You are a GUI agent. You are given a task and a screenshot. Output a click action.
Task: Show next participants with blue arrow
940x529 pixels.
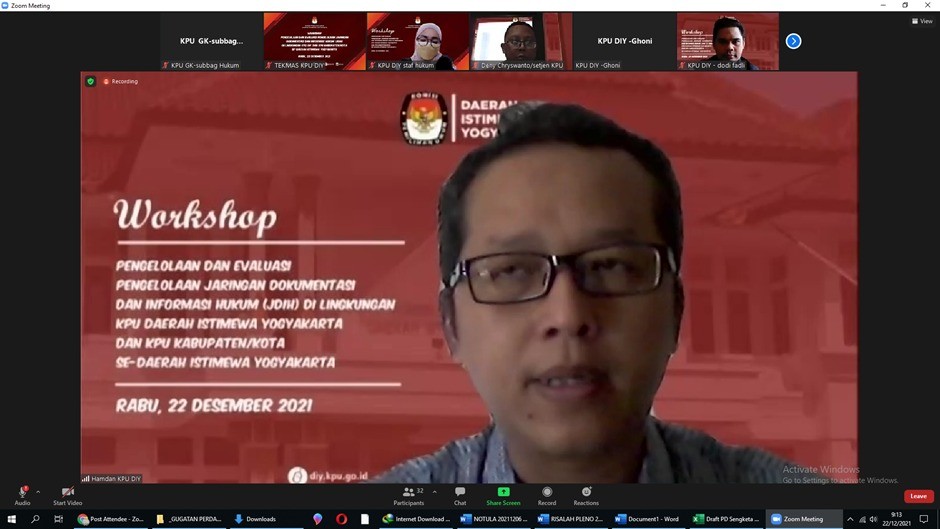[793, 41]
